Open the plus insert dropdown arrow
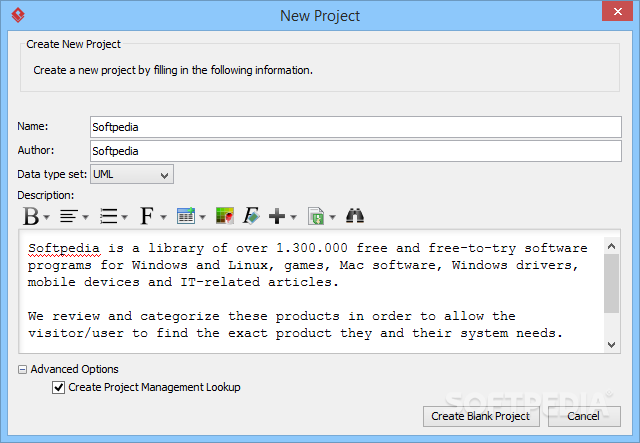 293,217
